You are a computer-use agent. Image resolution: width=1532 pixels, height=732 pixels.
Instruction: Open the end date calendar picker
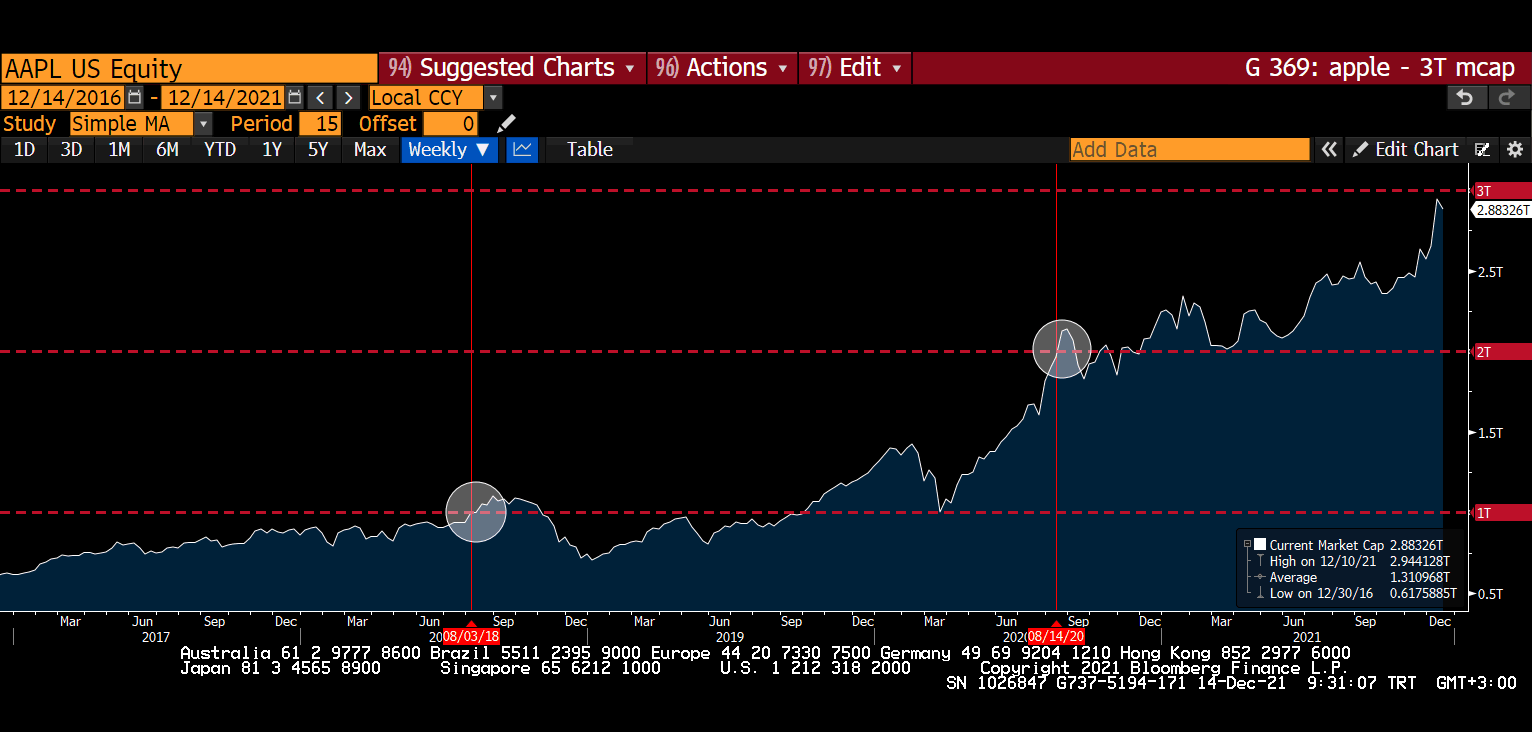point(294,97)
